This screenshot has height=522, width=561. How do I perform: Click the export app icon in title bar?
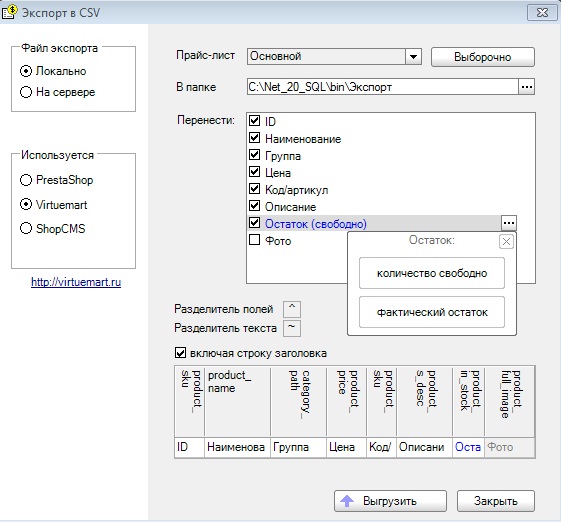coord(9,12)
